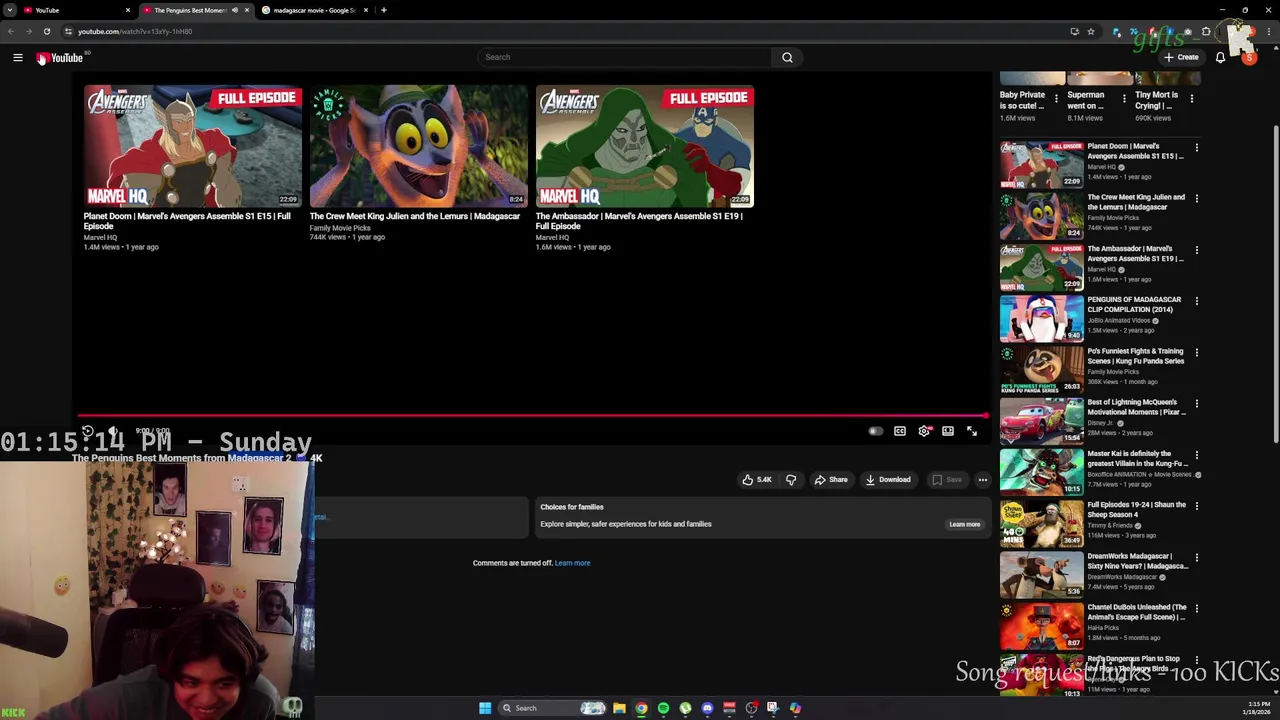Open The Ambassador end screen video thumbnail
The height and width of the screenshot is (720, 1280).
pos(644,146)
